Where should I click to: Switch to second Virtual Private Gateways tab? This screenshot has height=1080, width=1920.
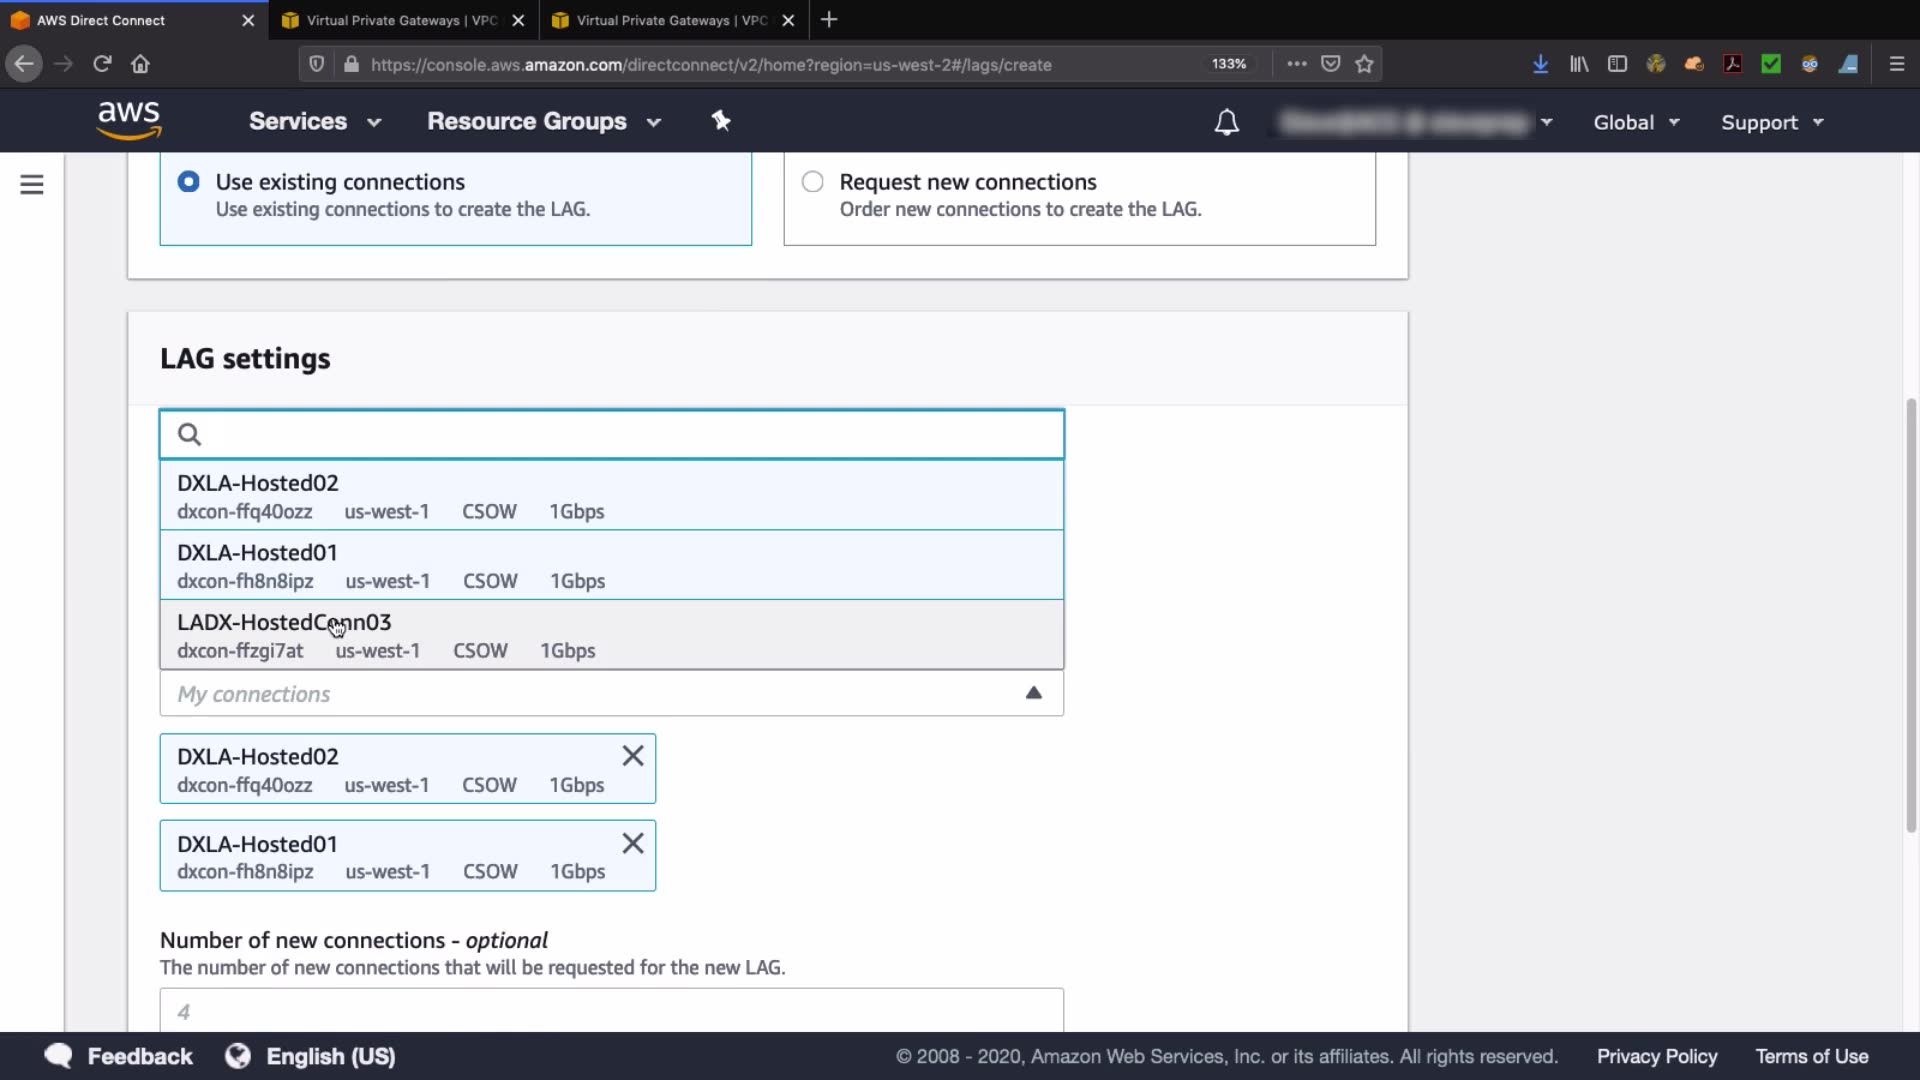tap(672, 20)
